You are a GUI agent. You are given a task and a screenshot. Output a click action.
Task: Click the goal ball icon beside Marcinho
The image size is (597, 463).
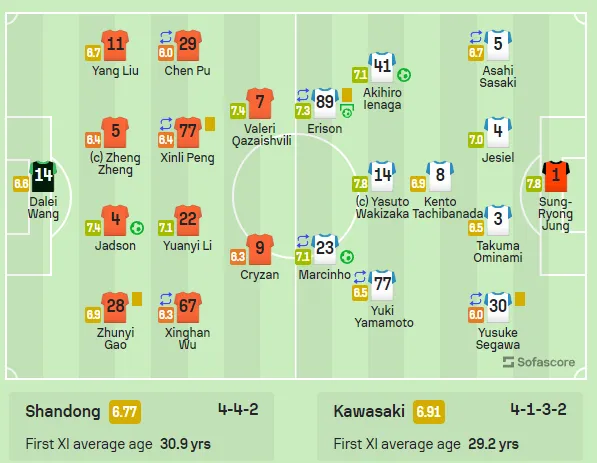point(347,257)
